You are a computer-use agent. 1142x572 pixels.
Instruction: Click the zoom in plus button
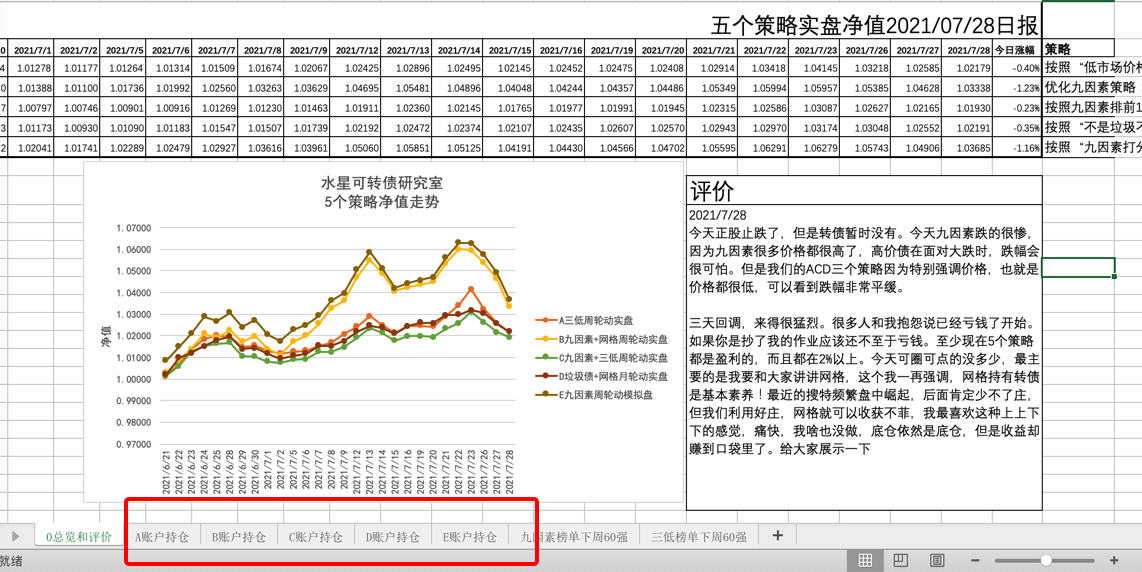pos(1114,560)
